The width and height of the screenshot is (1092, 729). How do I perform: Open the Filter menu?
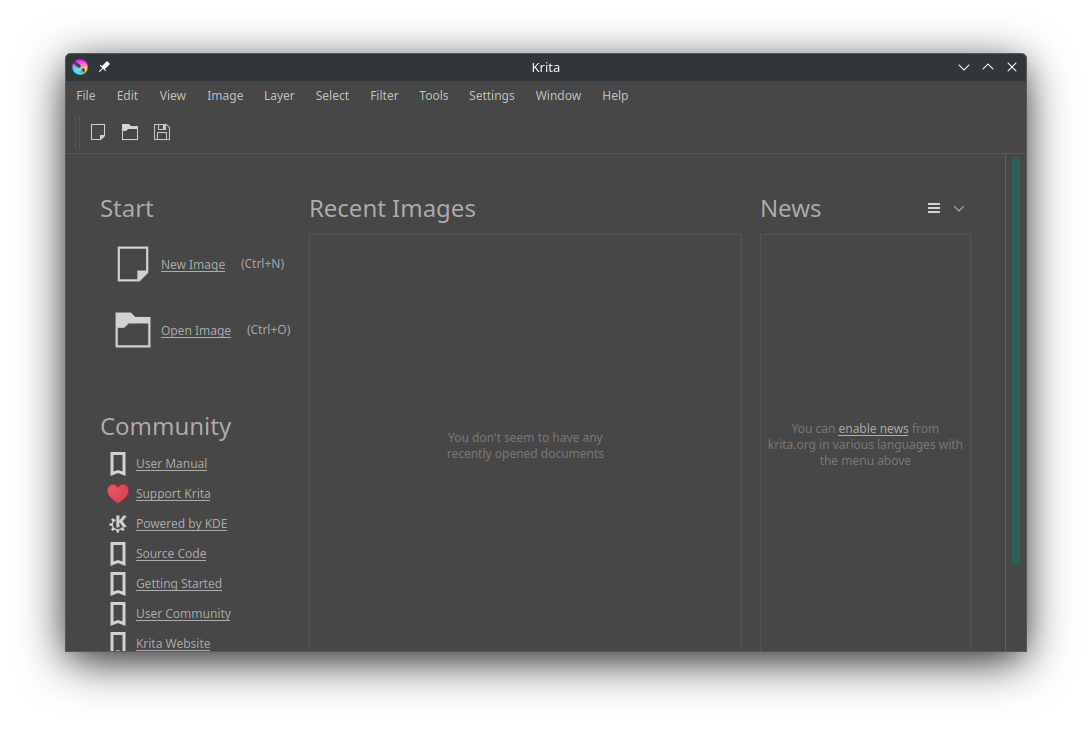[384, 96]
